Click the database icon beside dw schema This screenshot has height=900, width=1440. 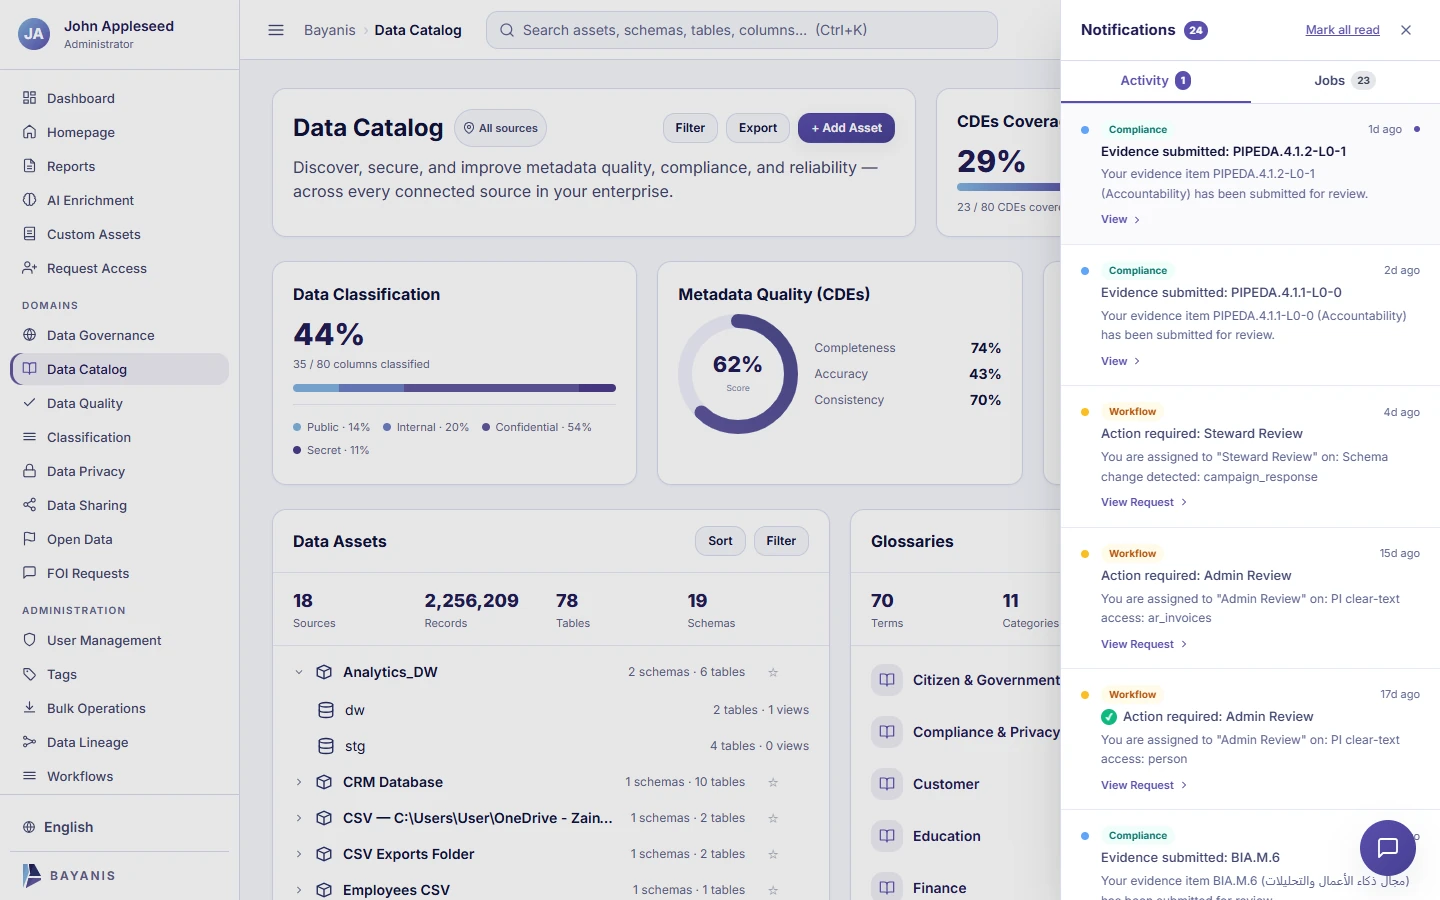[326, 710]
